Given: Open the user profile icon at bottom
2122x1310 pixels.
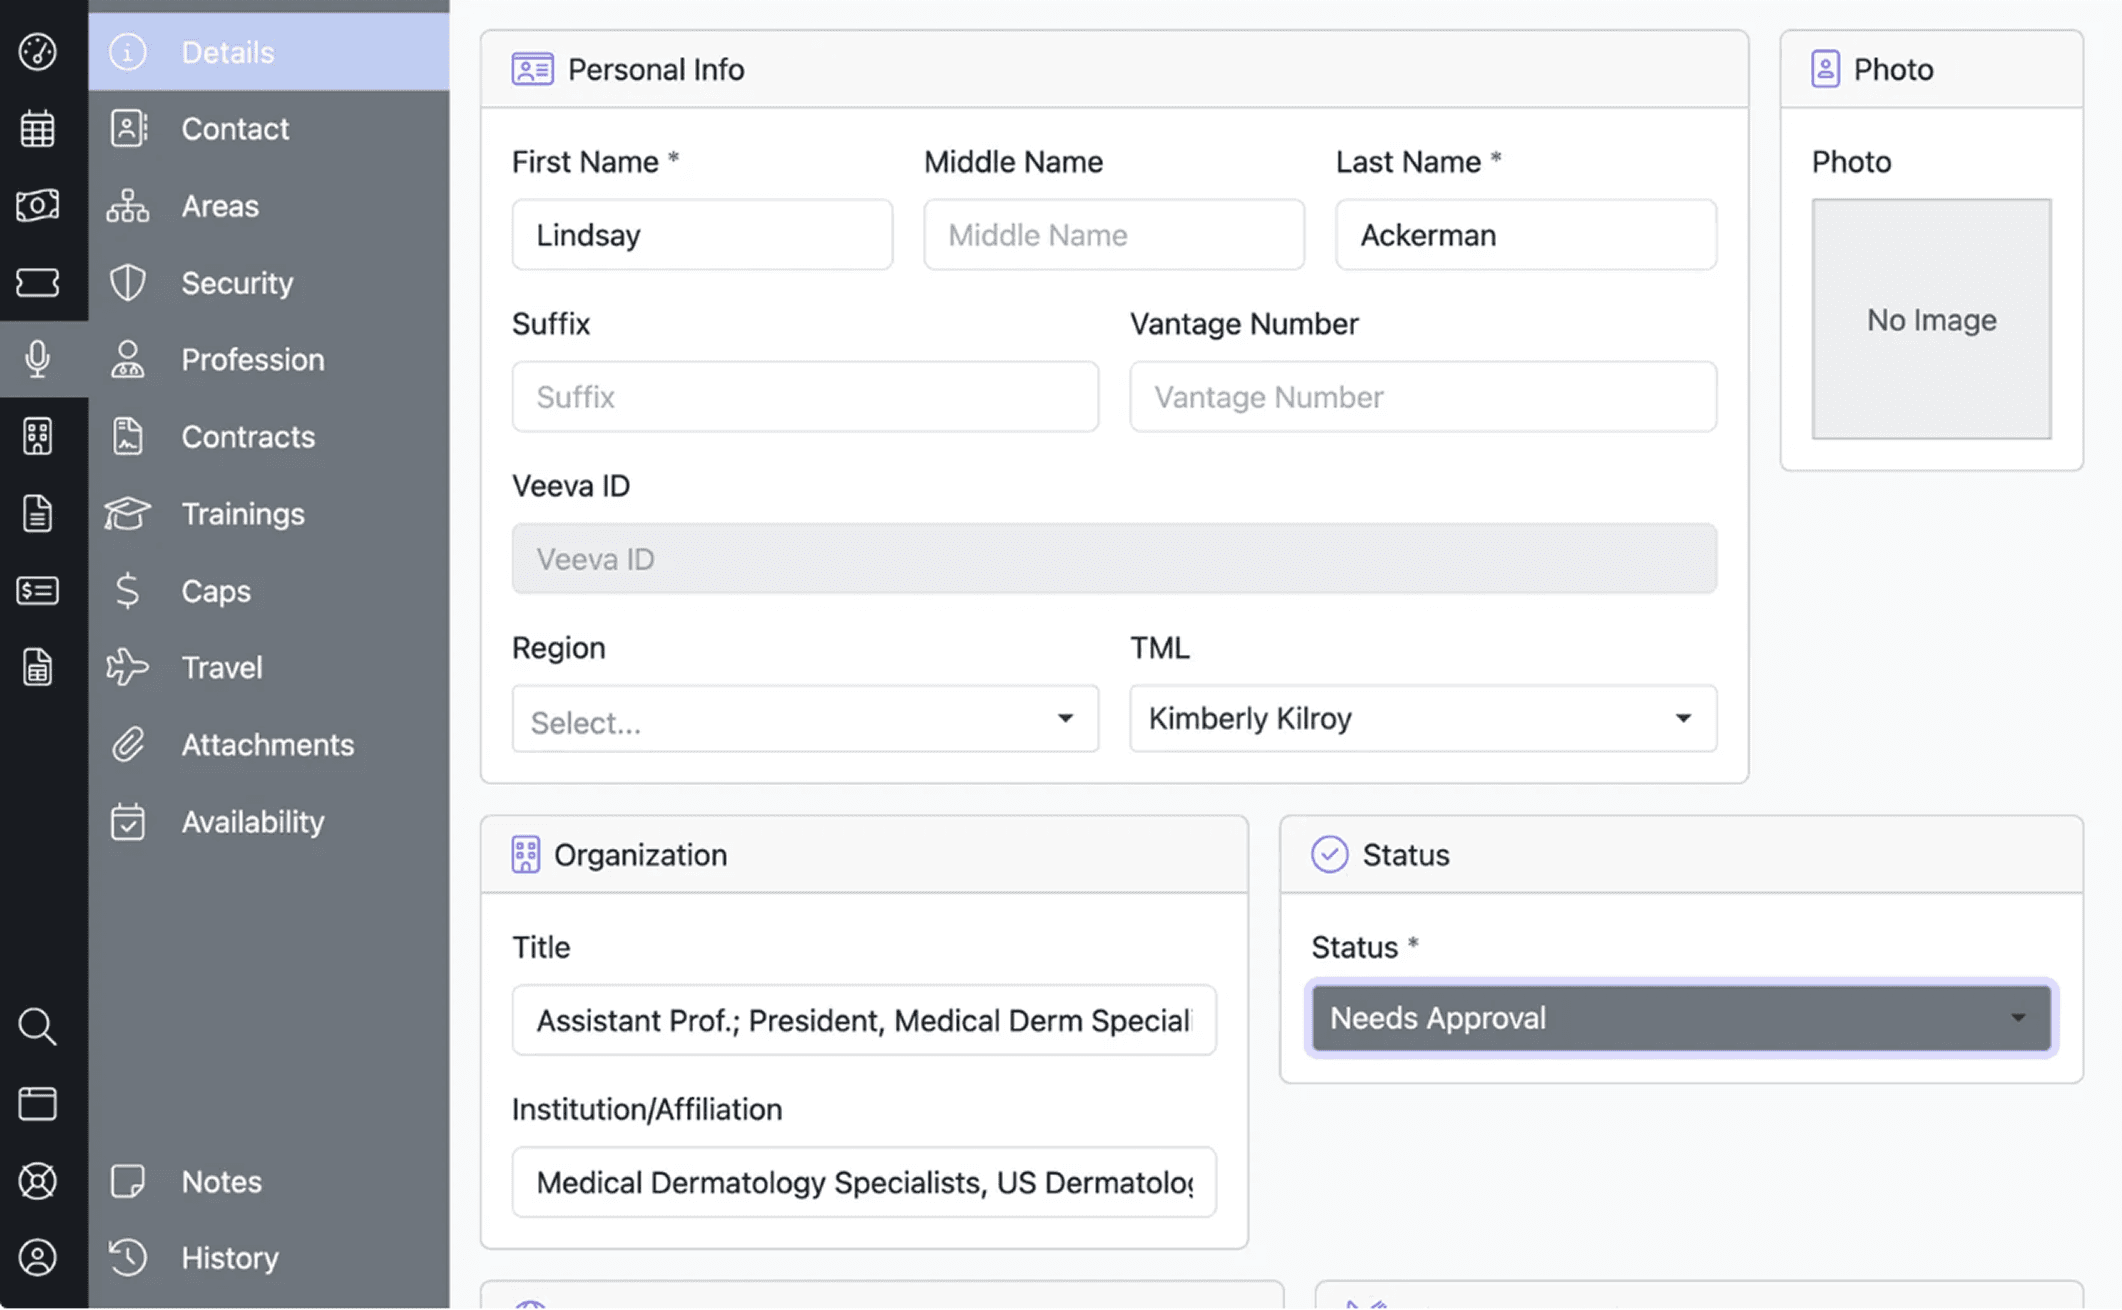Looking at the screenshot, I should [38, 1257].
